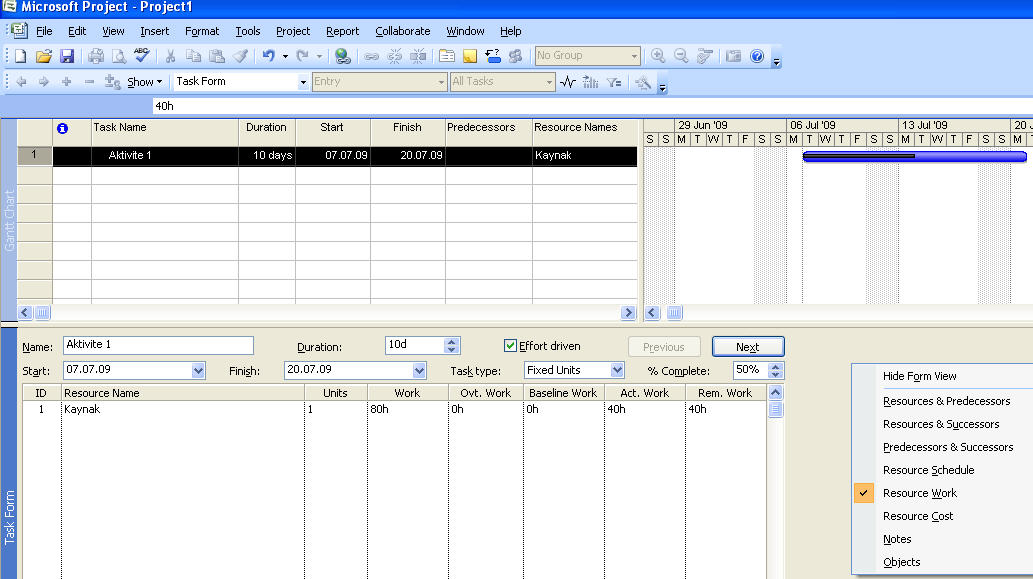Screen dimensions: 1033x579
Task: Click the Undo arrow icon
Action: pos(268,56)
